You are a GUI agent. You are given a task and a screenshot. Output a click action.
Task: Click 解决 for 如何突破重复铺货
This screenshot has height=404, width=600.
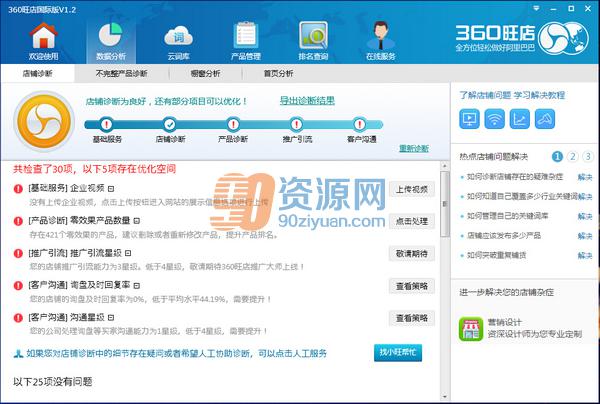pyautogui.click(x=585, y=255)
